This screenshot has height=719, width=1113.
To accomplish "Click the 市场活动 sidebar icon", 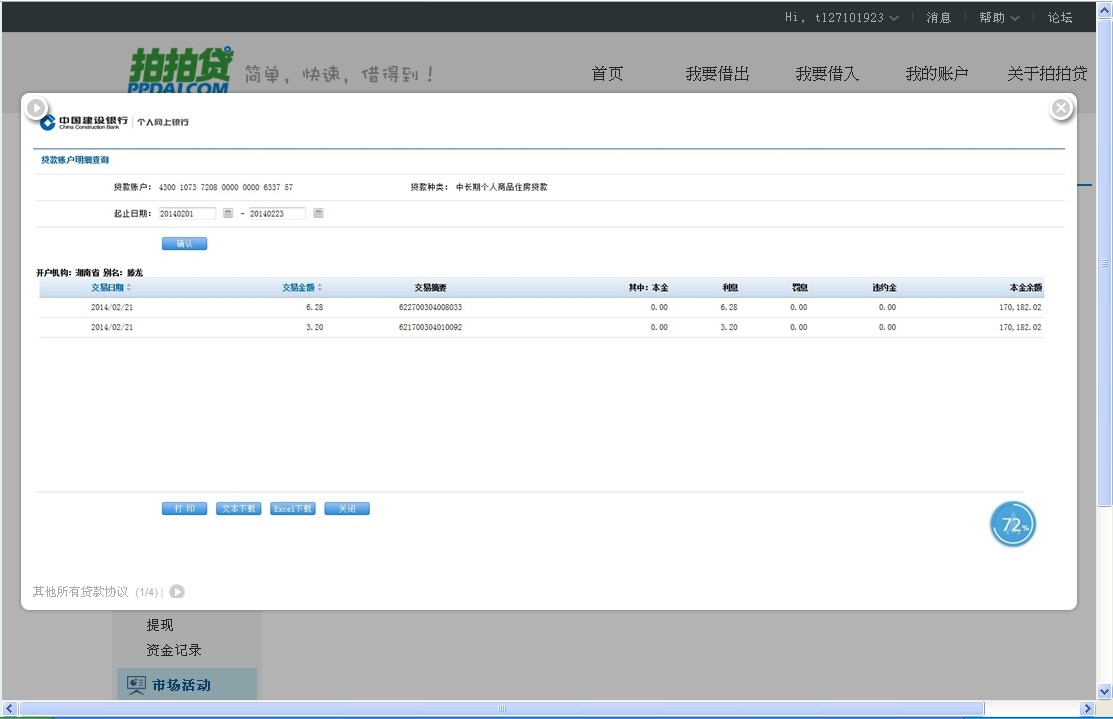I will click(136, 685).
